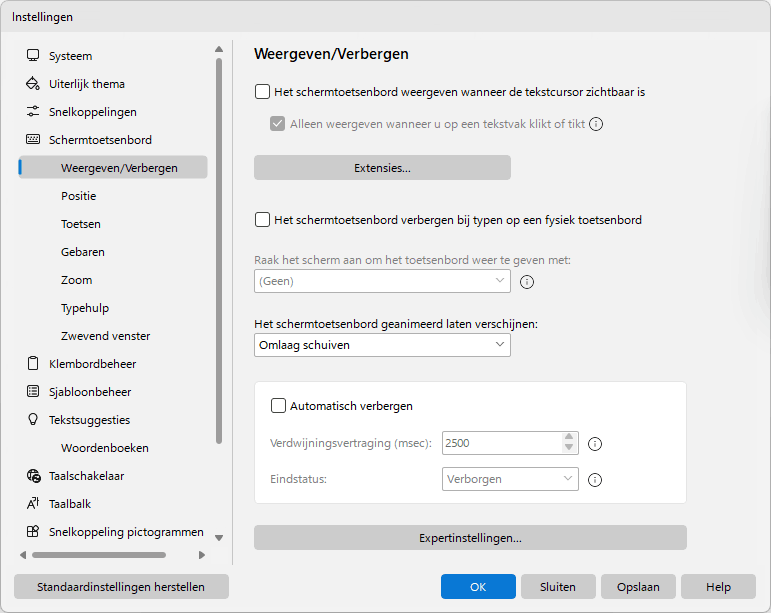Enable keyboard display when text cursor visible

tap(263, 92)
